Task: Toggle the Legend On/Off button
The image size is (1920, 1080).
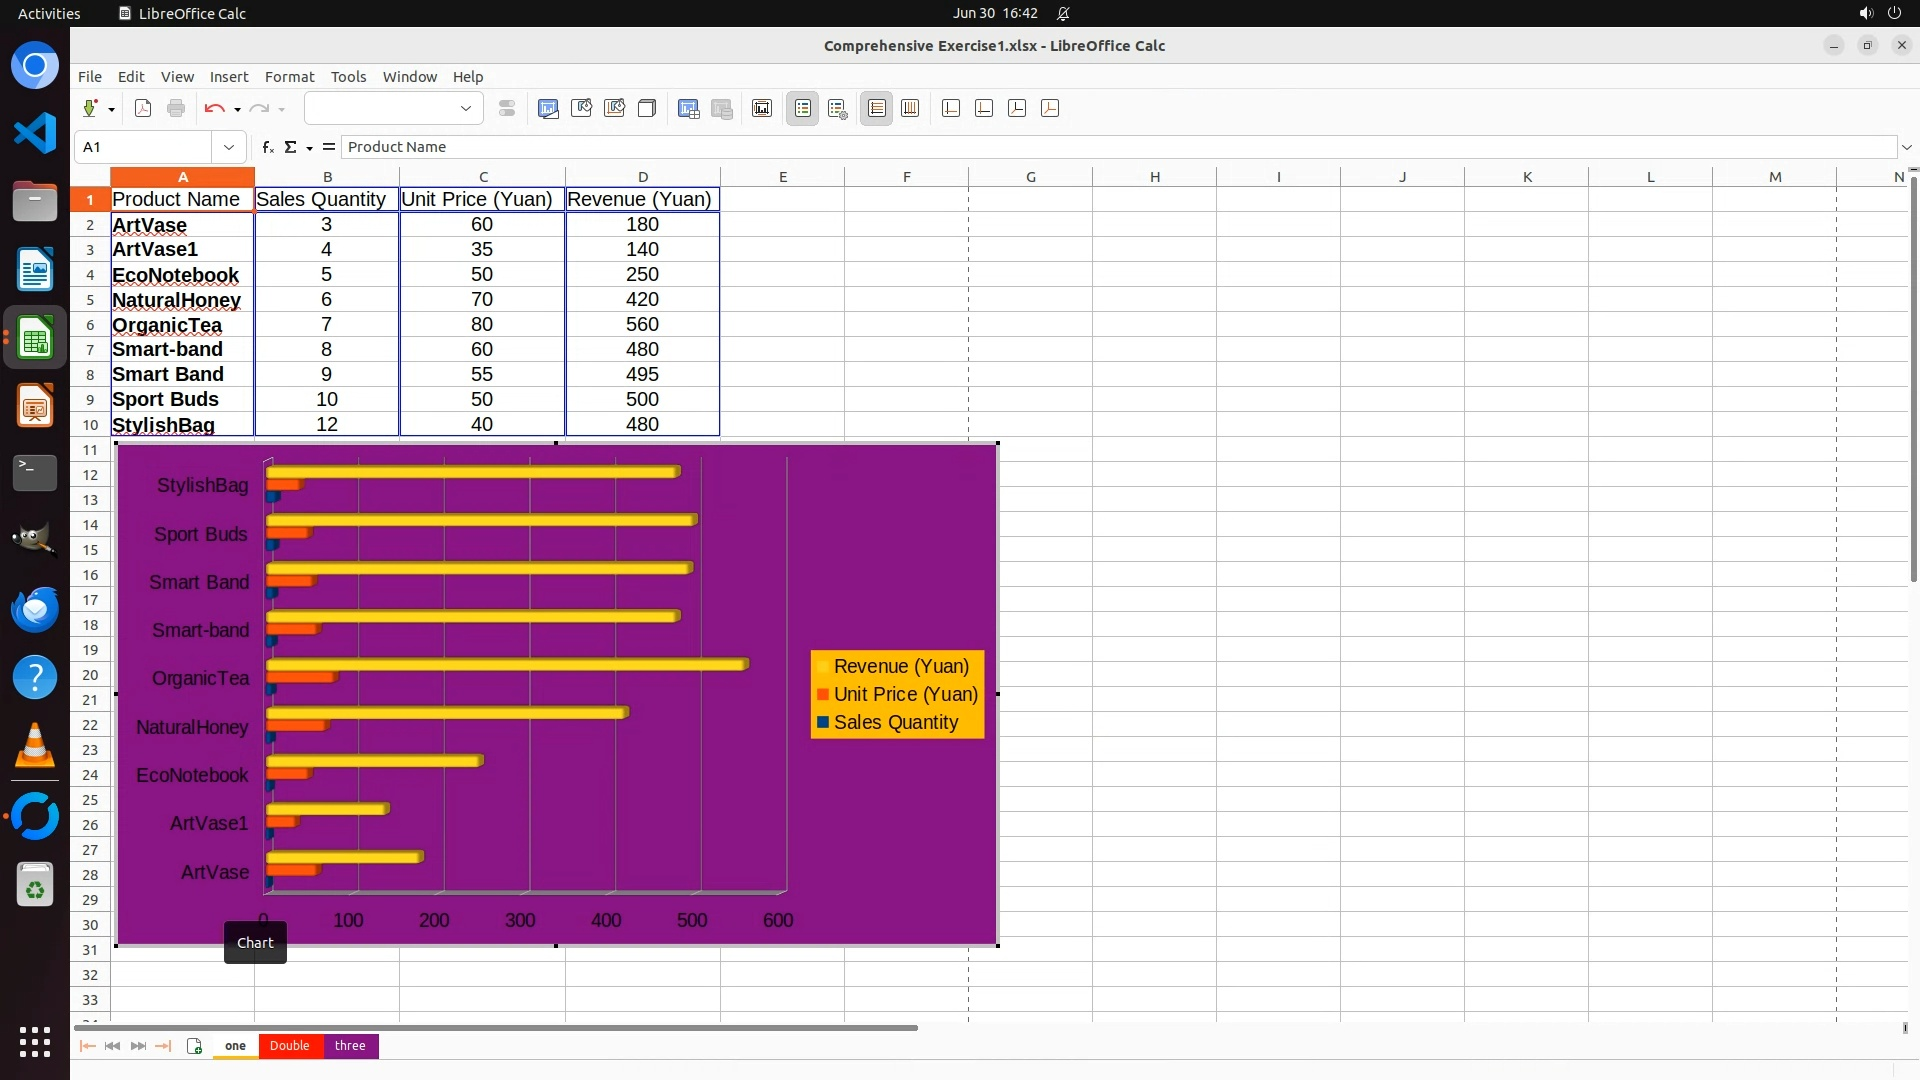Action: 803,109
